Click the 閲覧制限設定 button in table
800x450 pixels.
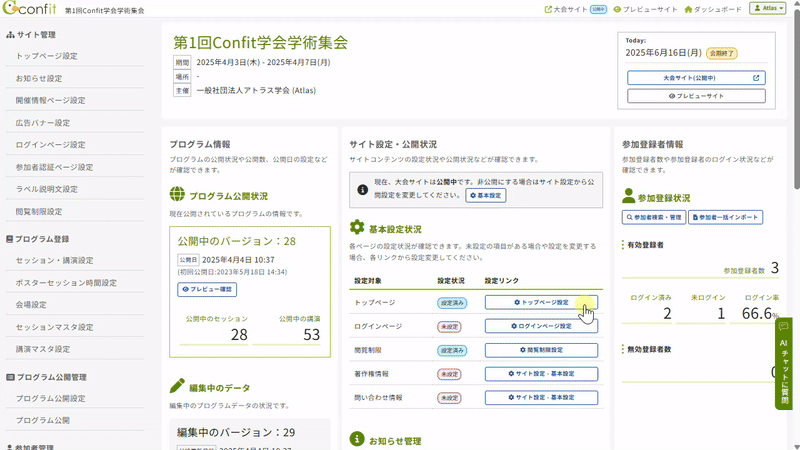(x=541, y=350)
